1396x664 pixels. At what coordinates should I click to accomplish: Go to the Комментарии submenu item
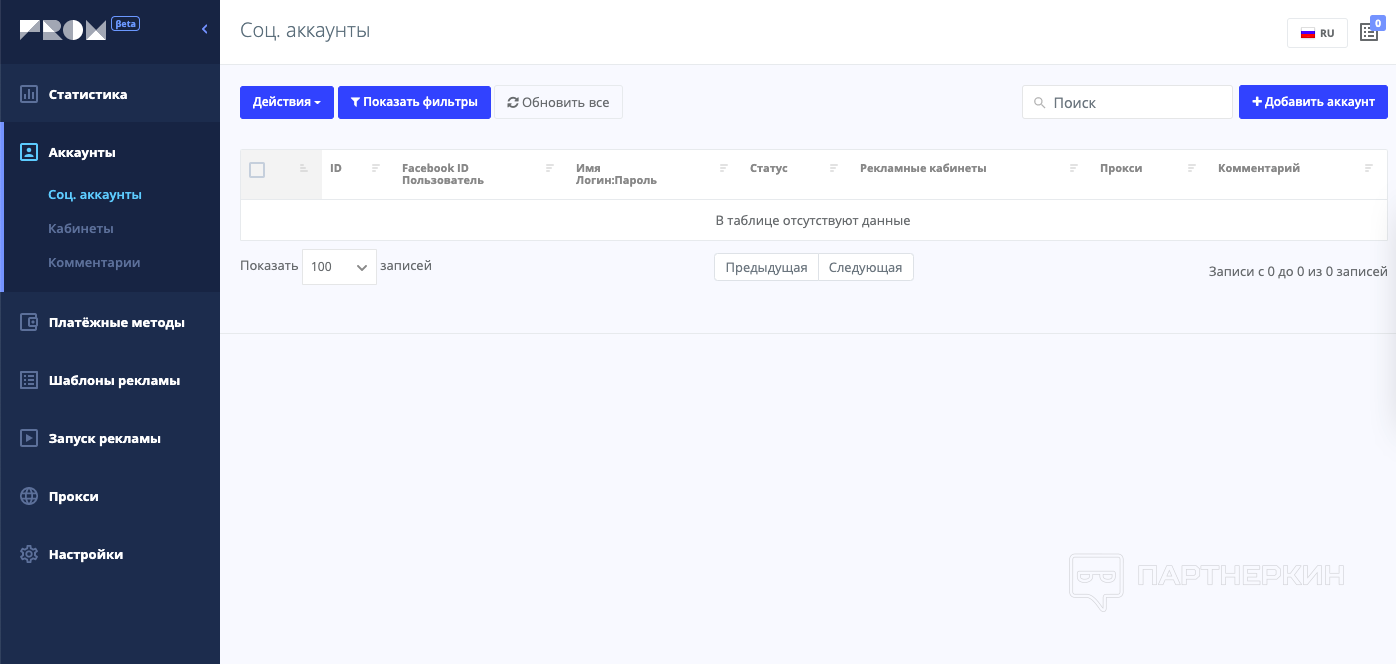94,262
